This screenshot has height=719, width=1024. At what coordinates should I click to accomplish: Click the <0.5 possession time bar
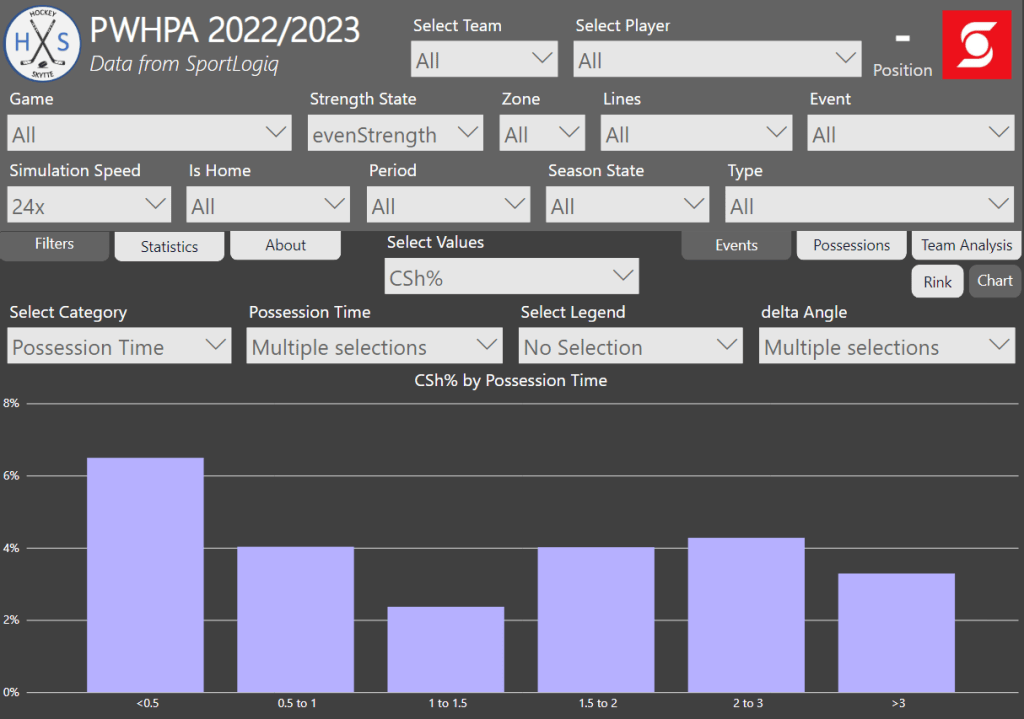point(145,575)
